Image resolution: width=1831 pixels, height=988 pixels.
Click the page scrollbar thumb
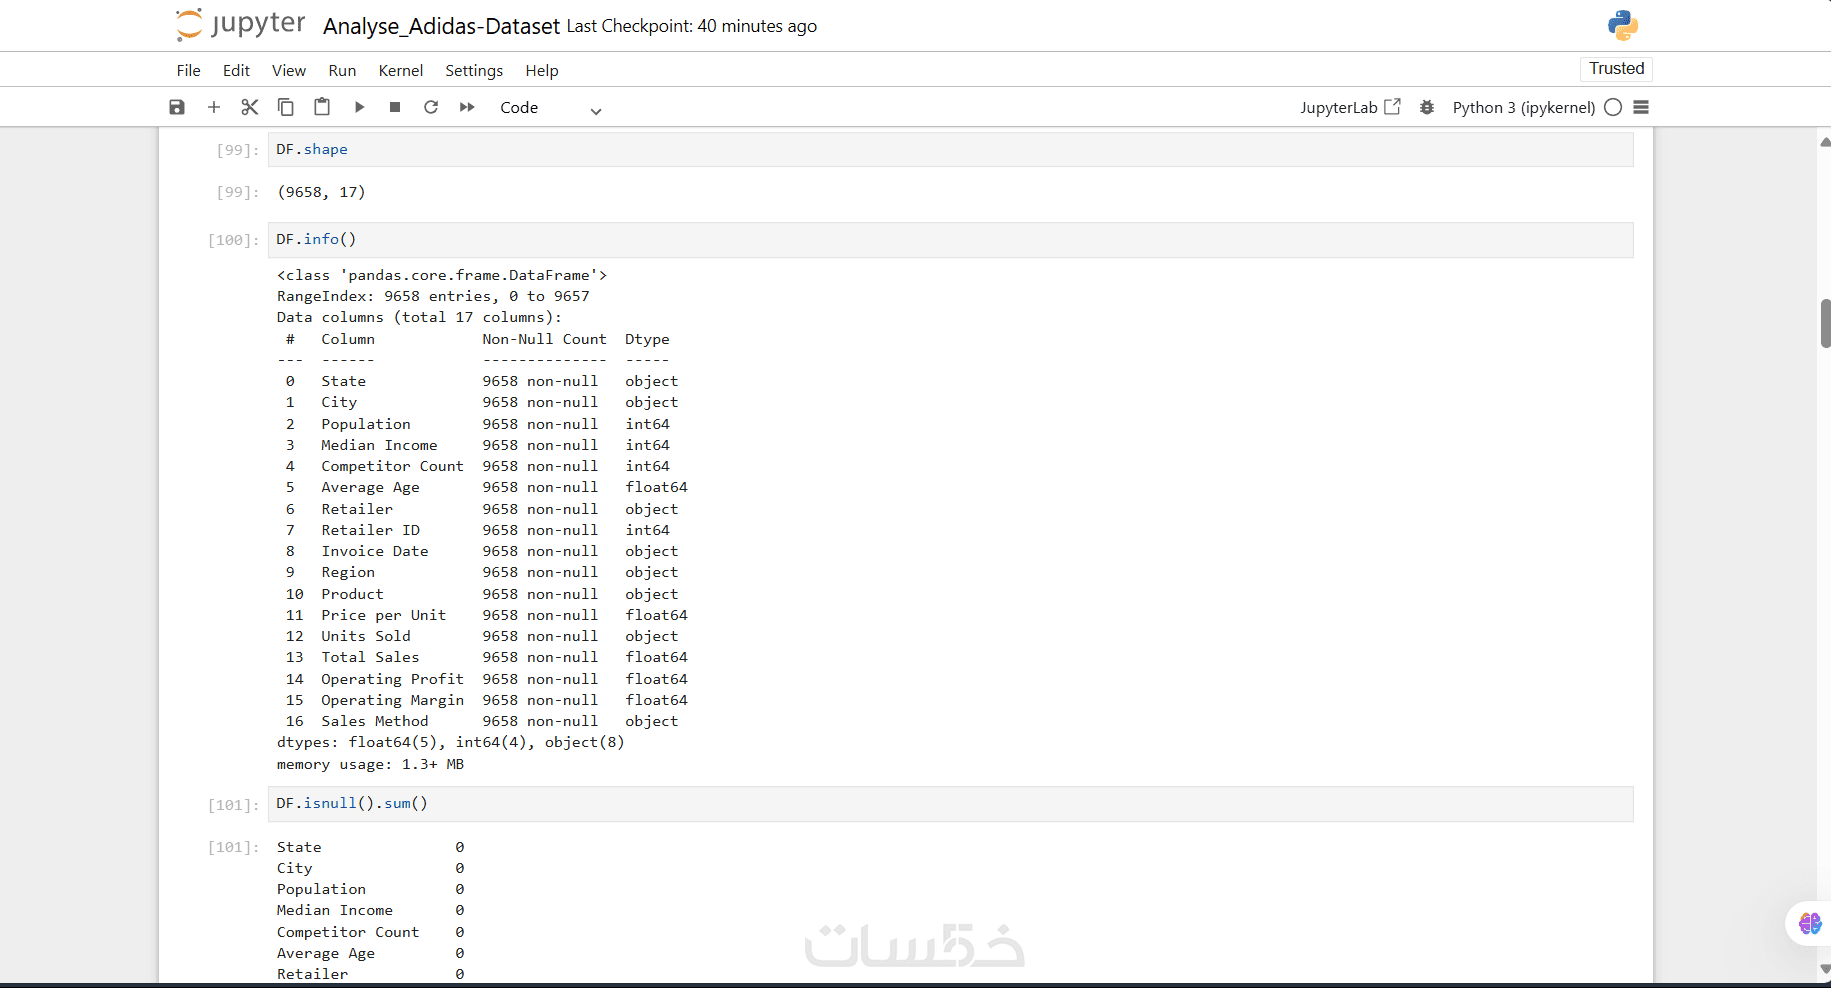click(x=1826, y=323)
